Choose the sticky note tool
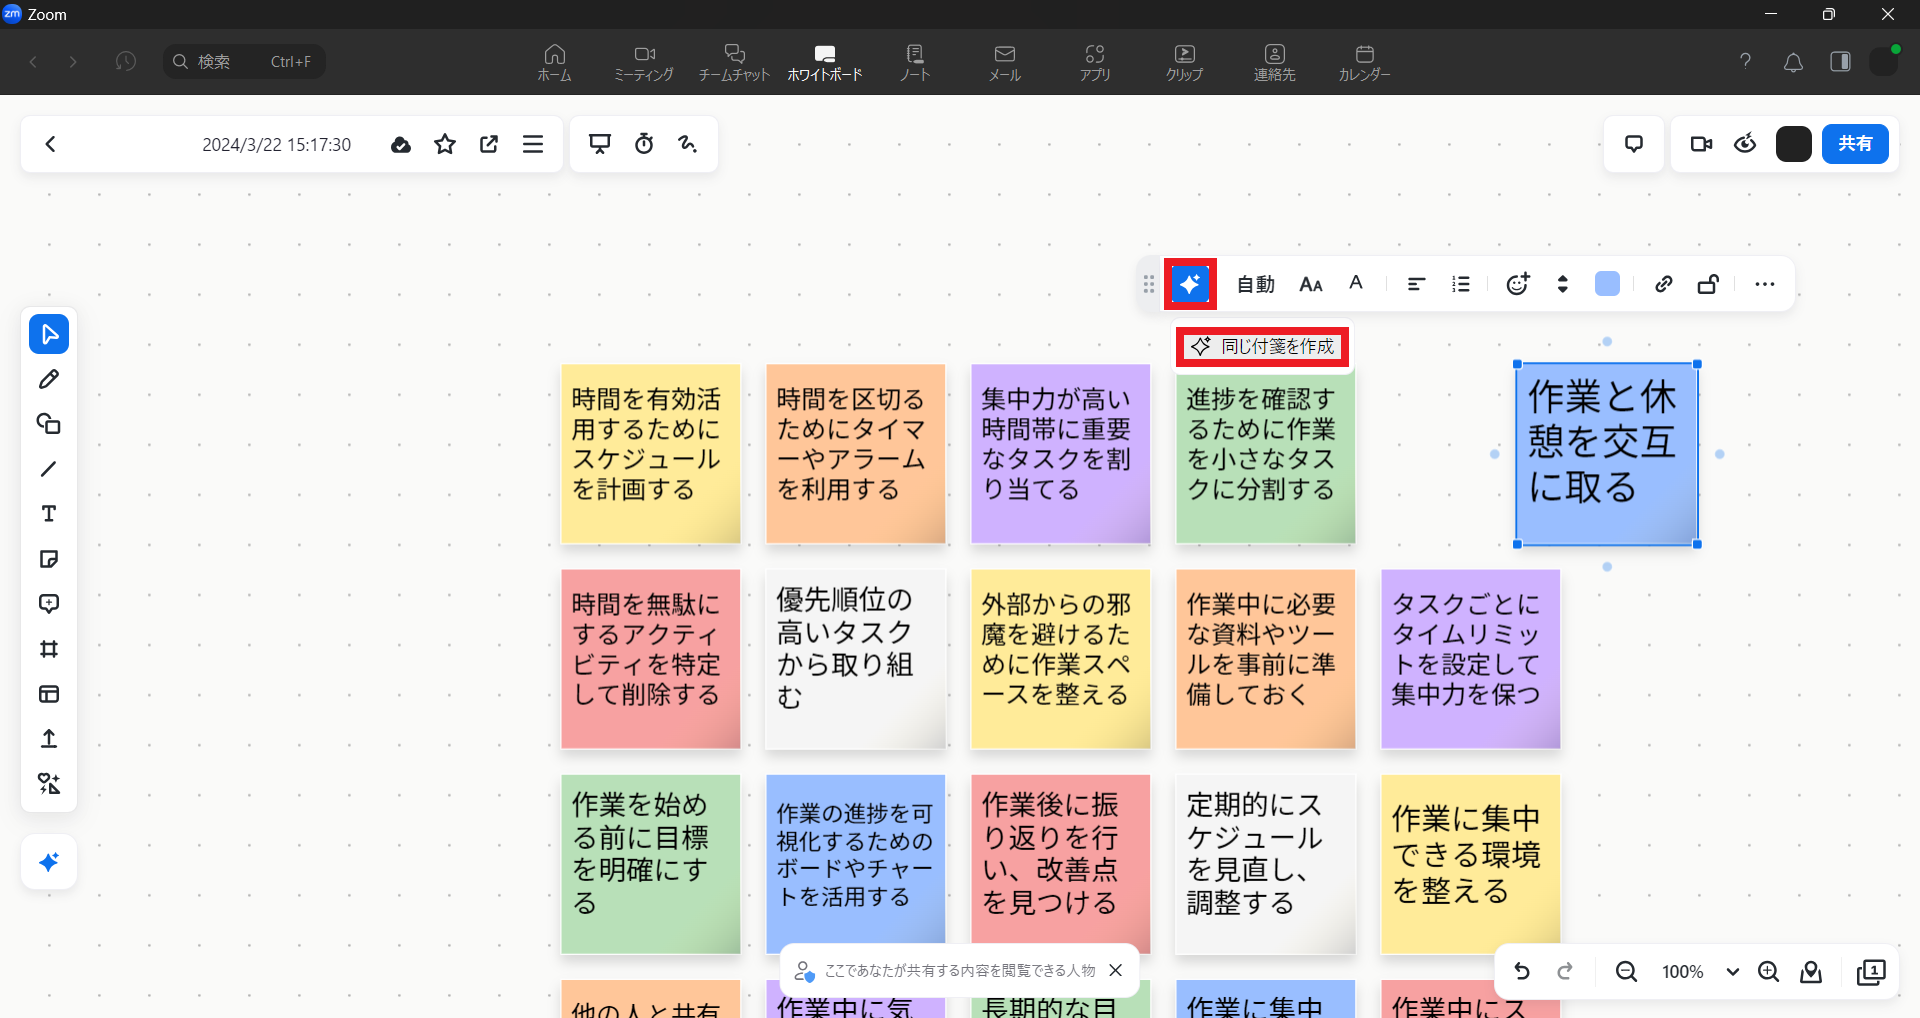Image resolution: width=1920 pixels, height=1018 pixels. tap(48, 559)
